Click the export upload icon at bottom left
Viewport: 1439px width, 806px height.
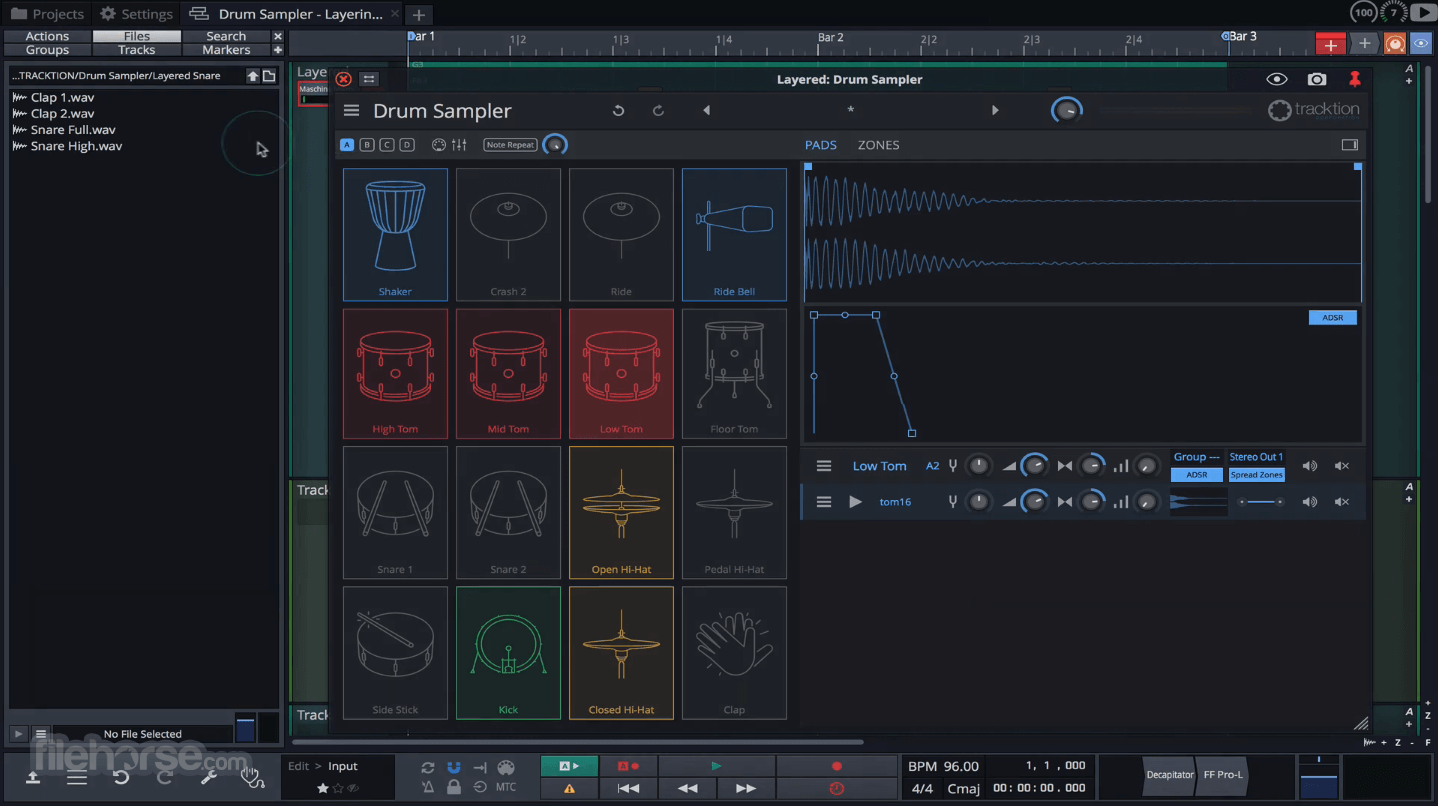(x=33, y=776)
